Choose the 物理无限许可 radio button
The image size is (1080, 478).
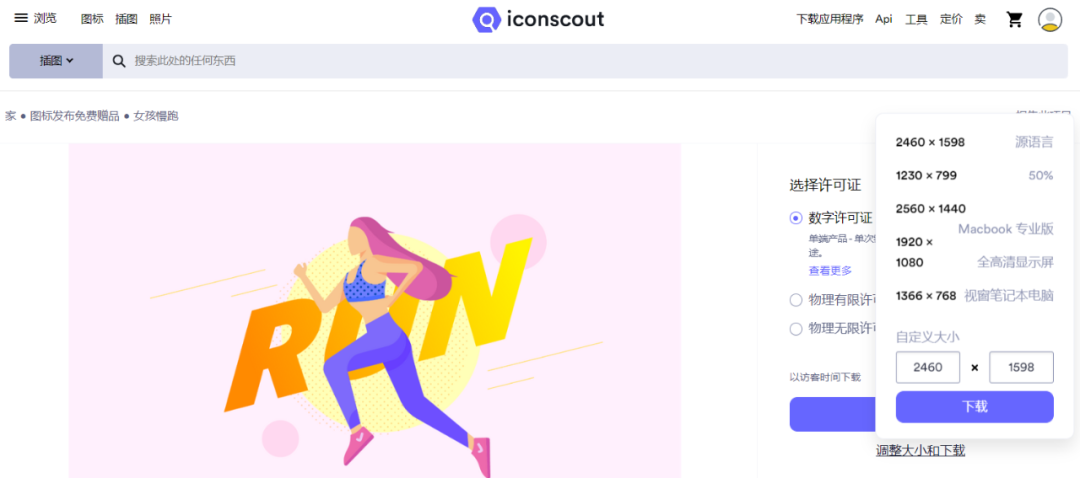[796, 329]
